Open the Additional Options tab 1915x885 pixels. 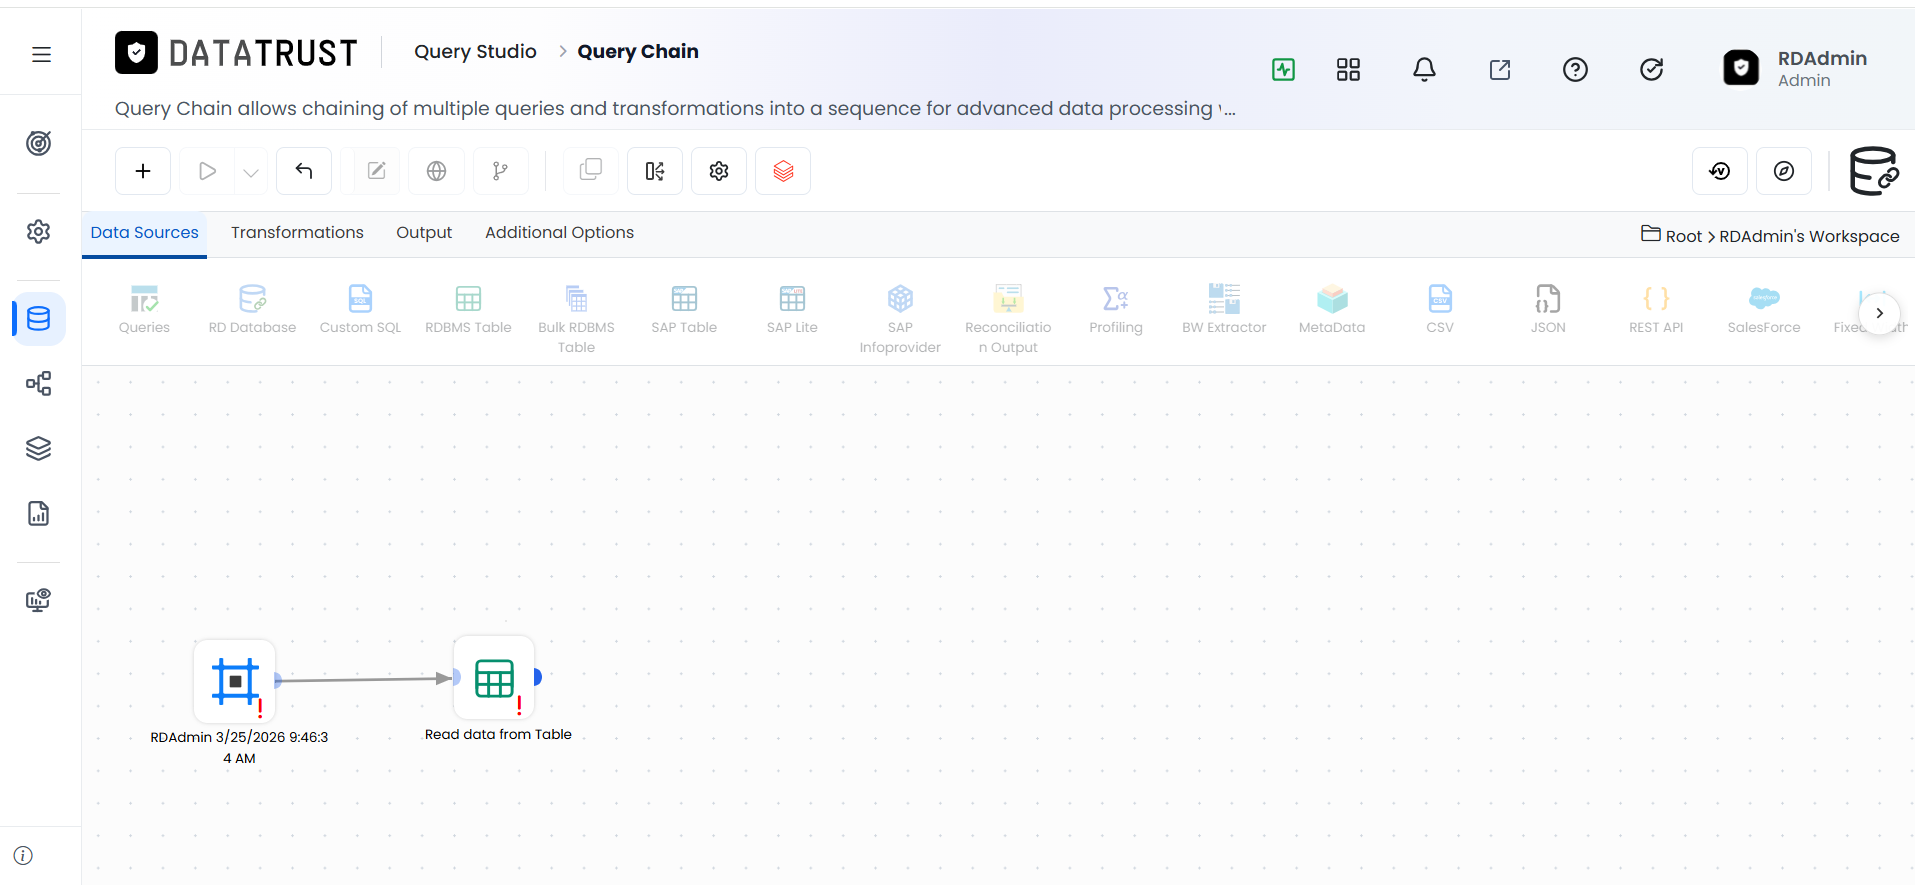[x=559, y=232]
